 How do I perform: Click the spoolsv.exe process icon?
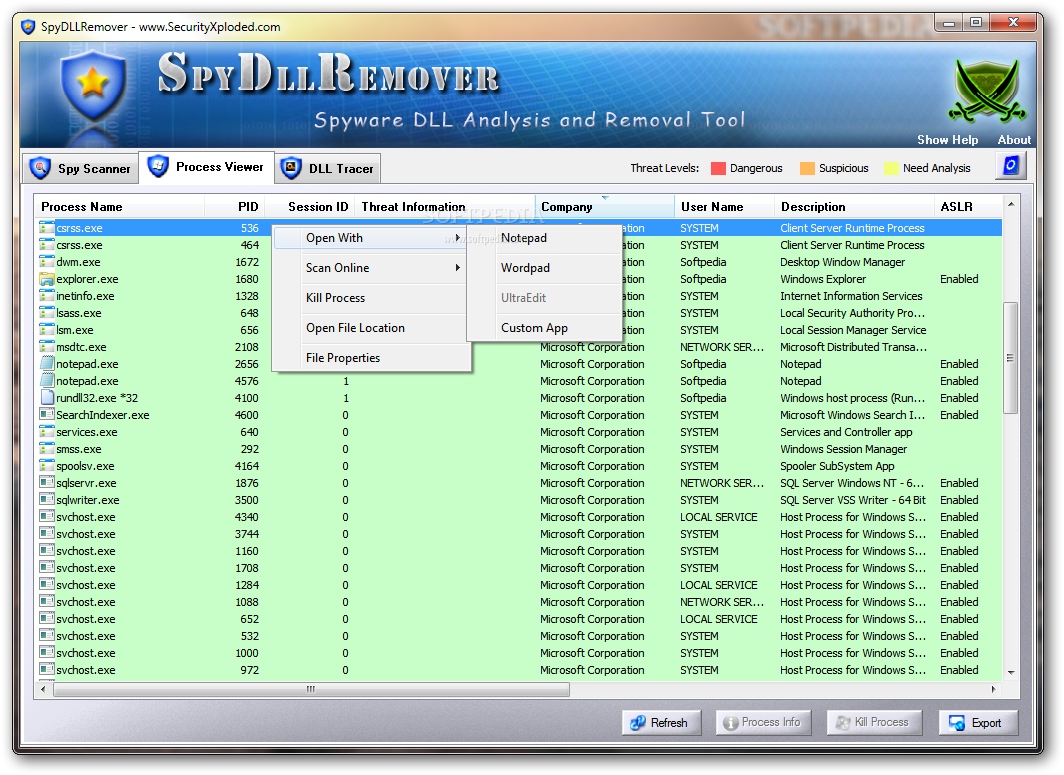[47, 466]
